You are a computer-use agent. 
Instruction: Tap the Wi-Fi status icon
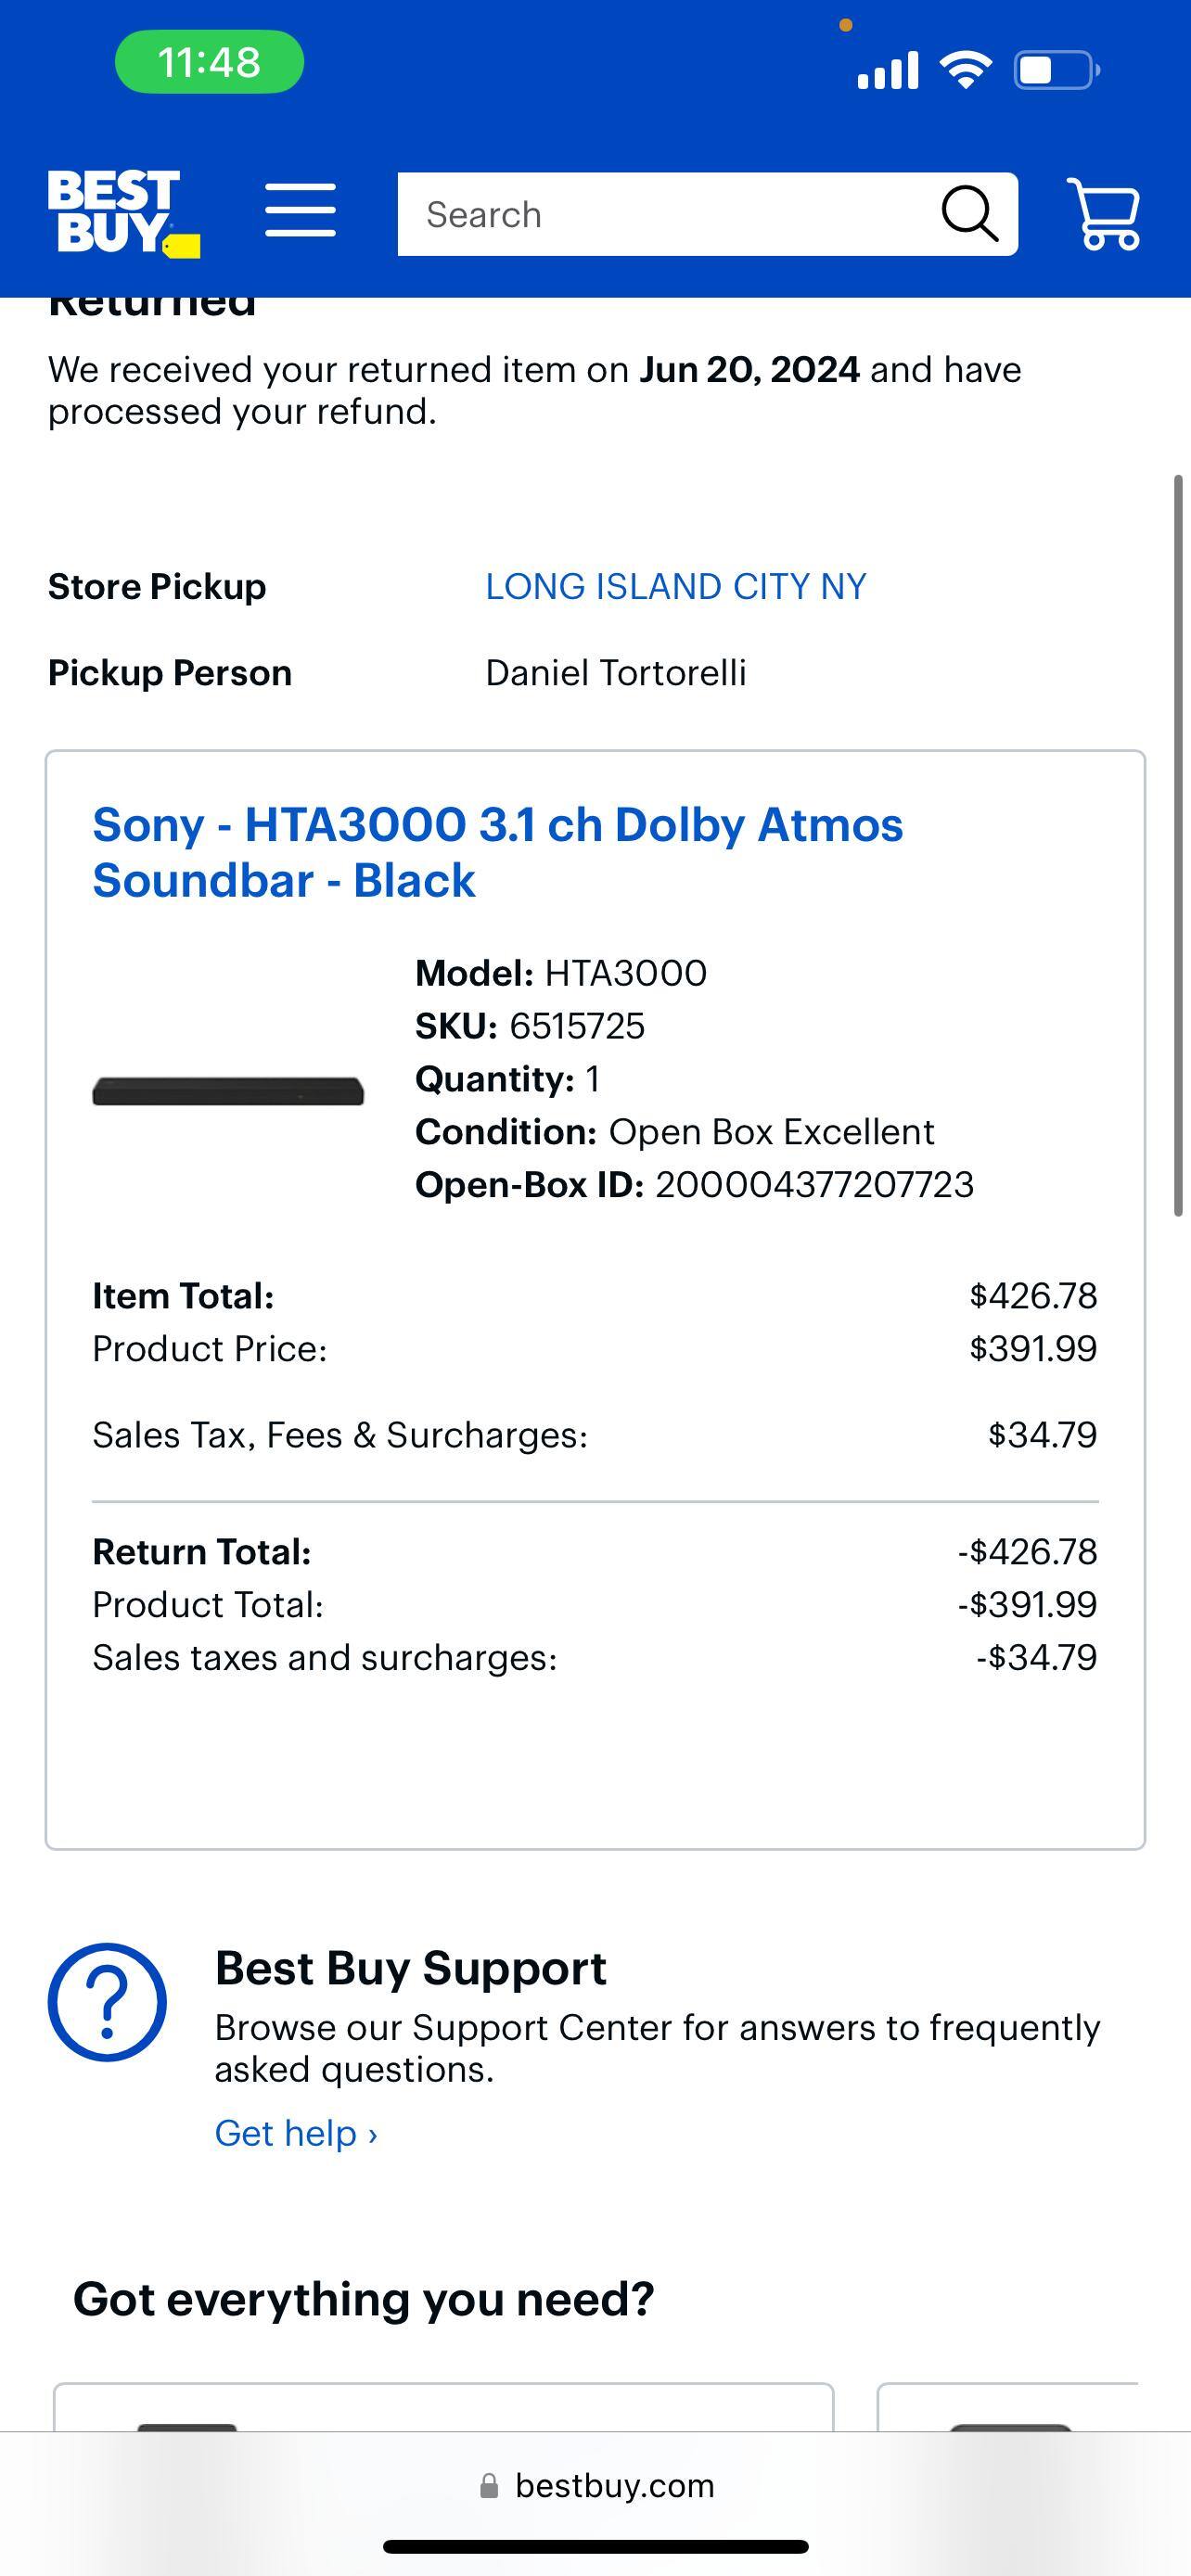[965, 70]
